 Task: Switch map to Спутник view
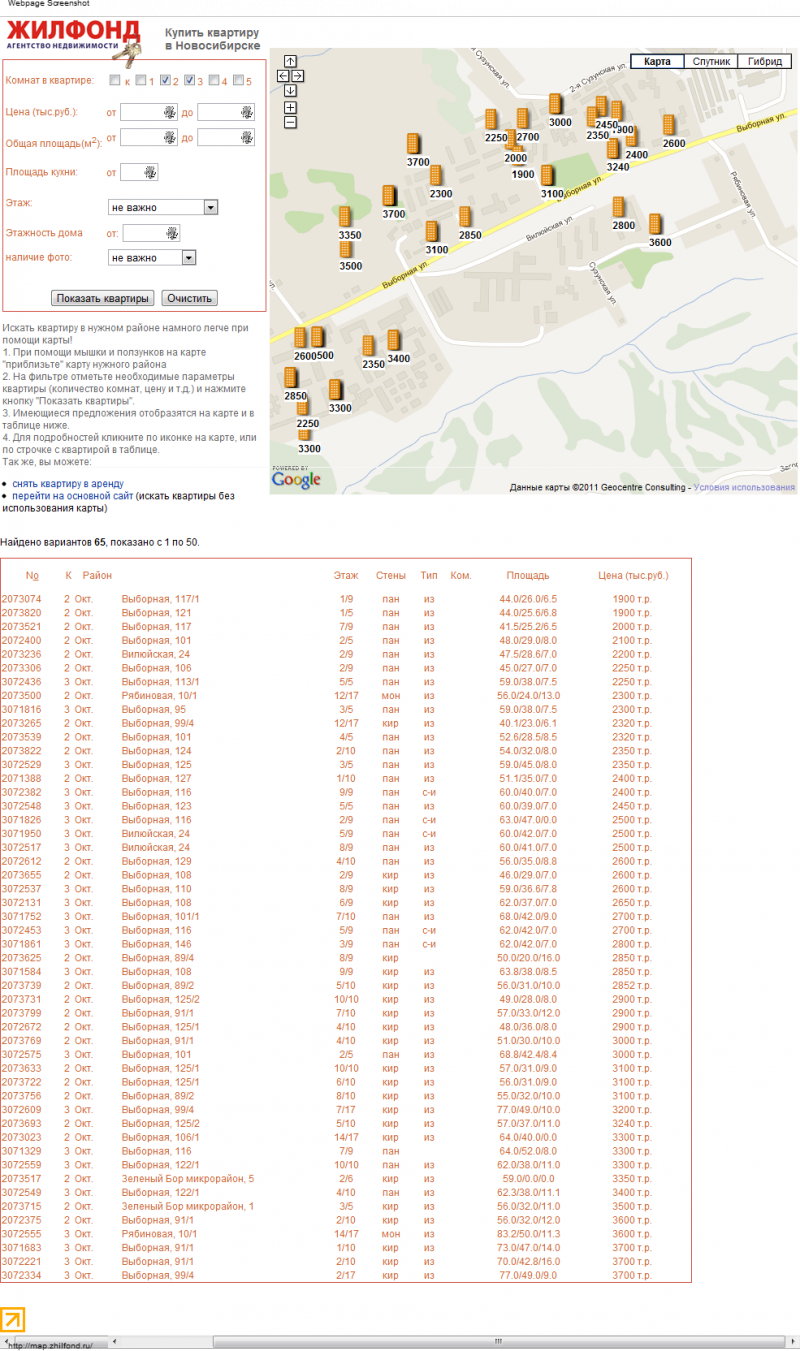pyautogui.click(x=712, y=61)
